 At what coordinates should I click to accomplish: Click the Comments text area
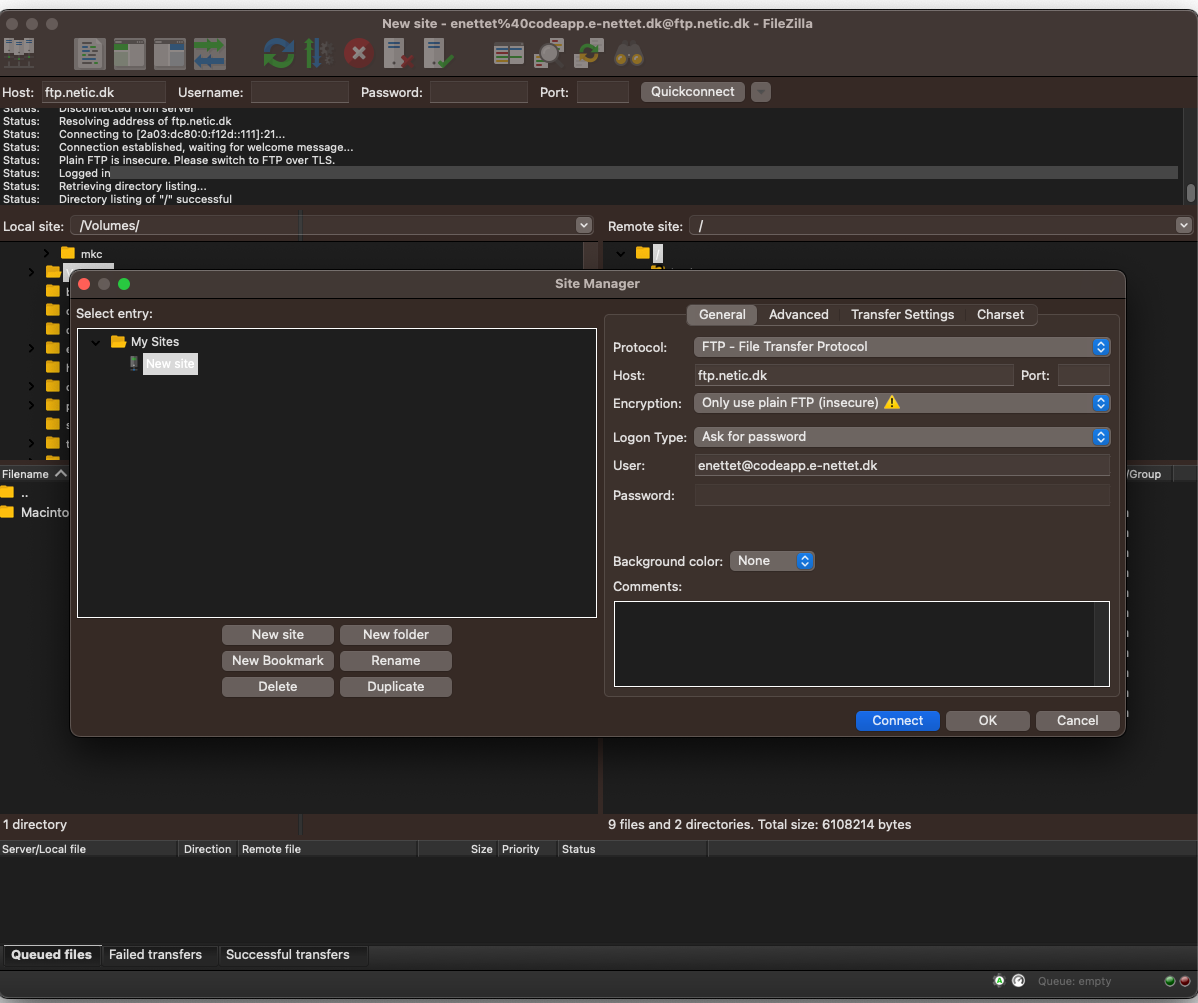coord(861,644)
